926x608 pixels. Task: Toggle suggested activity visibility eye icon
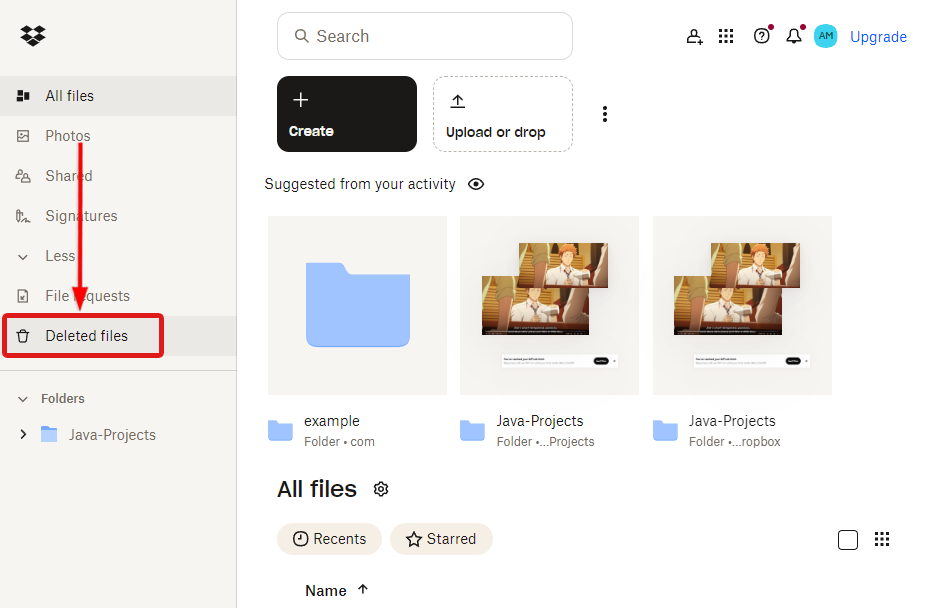476,184
